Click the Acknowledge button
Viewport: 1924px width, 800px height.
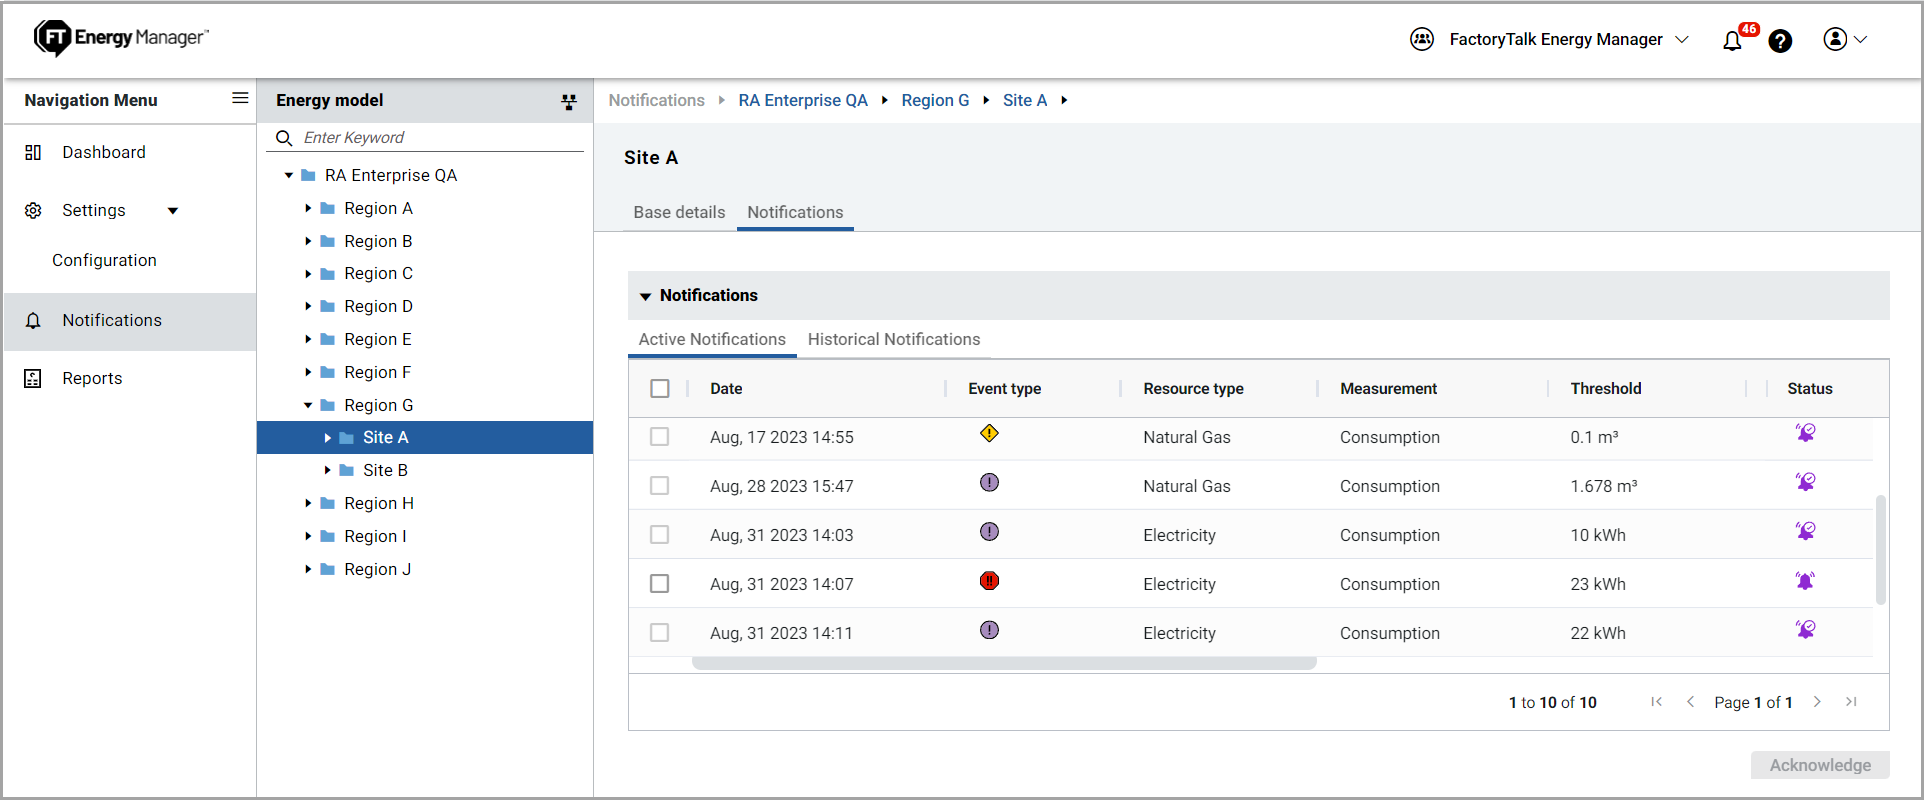[1820, 765]
